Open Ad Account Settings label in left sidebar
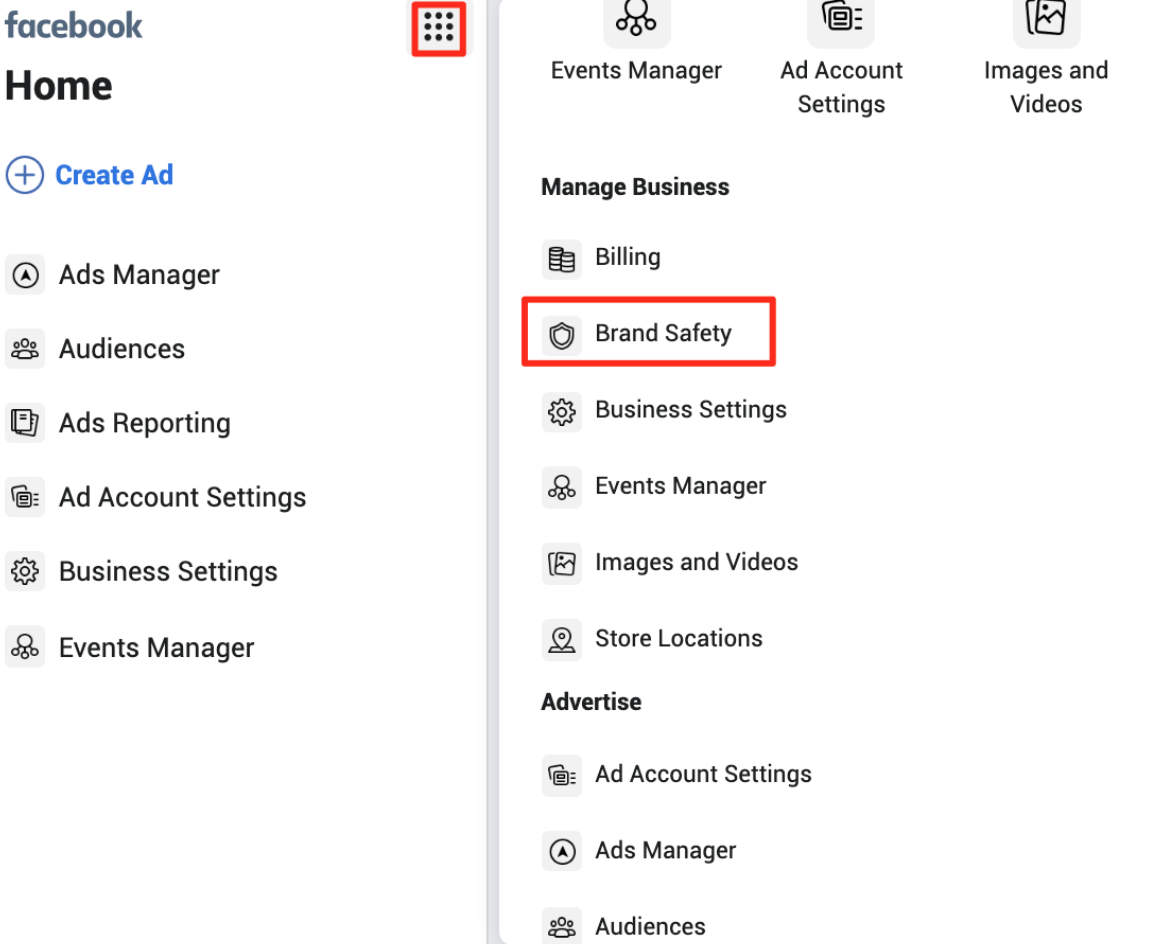Screen dimensions: 1170x944 (183, 497)
